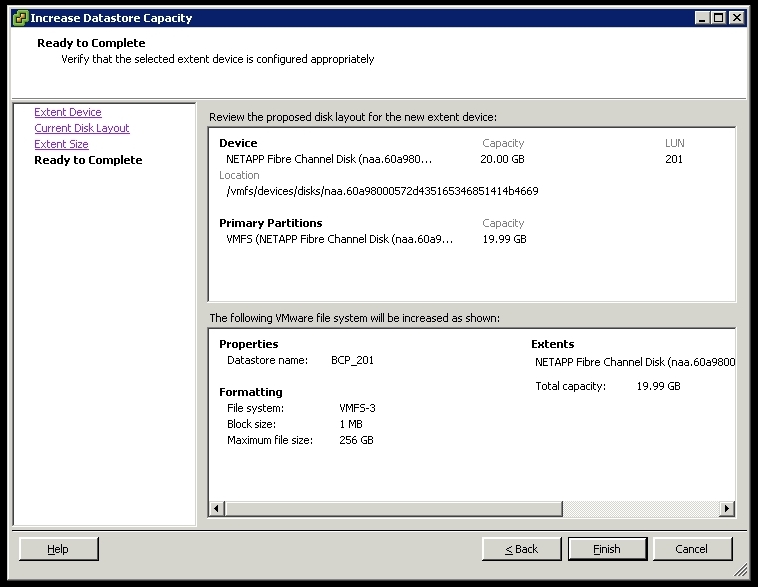Click the vSphere icon in title bar
Image resolution: width=758 pixels, height=587 pixels.
(20, 18)
